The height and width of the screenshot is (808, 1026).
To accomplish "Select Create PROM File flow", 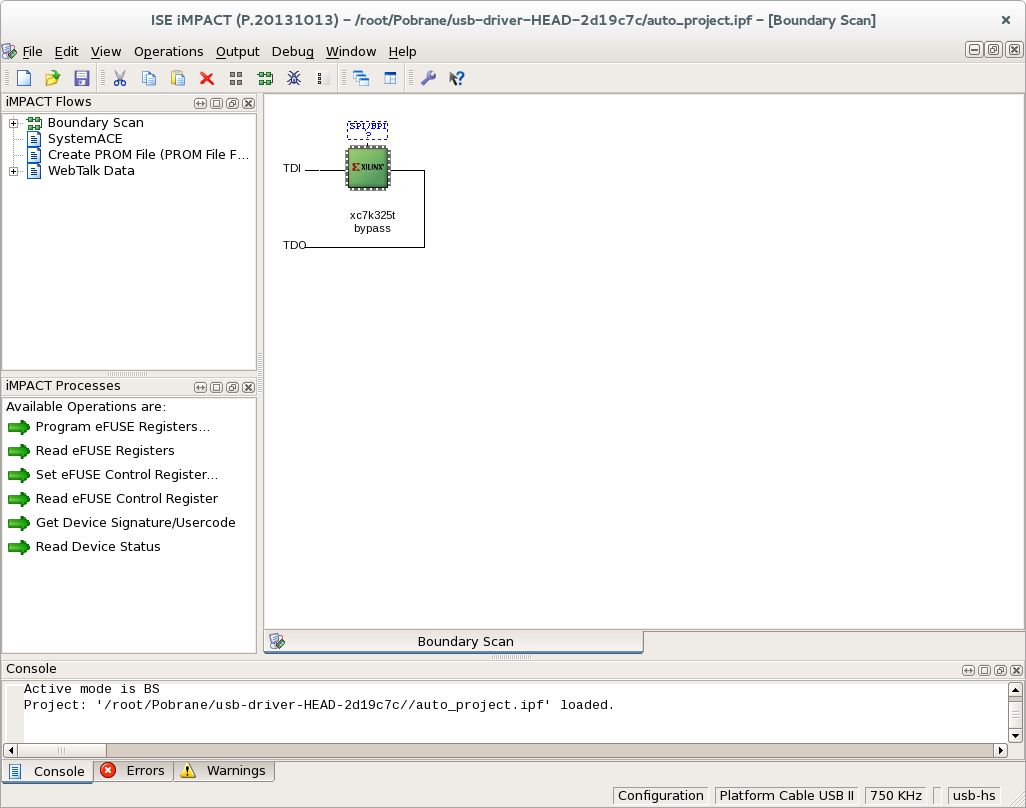I will pyautogui.click(x=149, y=155).
